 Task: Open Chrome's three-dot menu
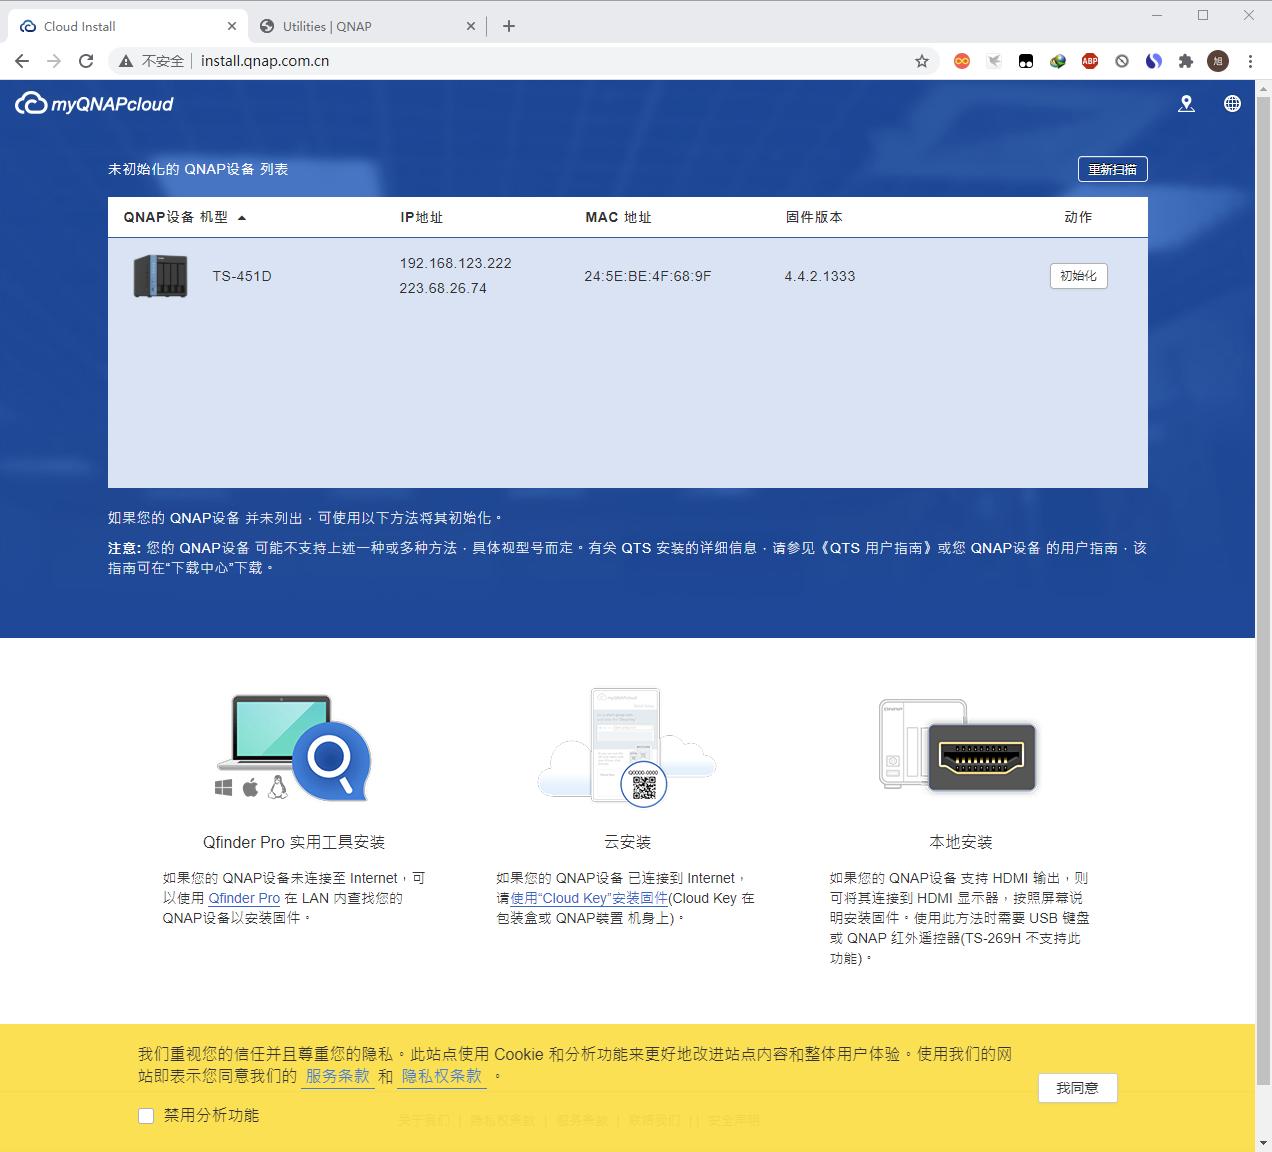(1250, 61)
